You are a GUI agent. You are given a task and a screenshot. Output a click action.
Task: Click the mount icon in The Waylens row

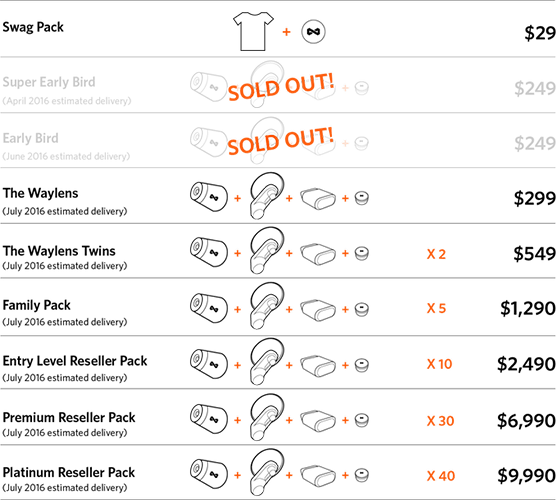click(x=267, y=196)
